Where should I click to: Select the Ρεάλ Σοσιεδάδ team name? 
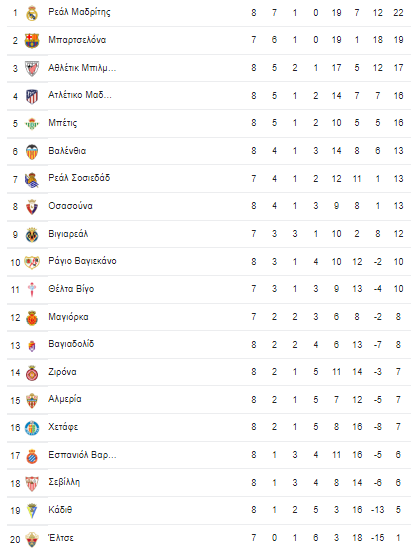tap(79, 178)
